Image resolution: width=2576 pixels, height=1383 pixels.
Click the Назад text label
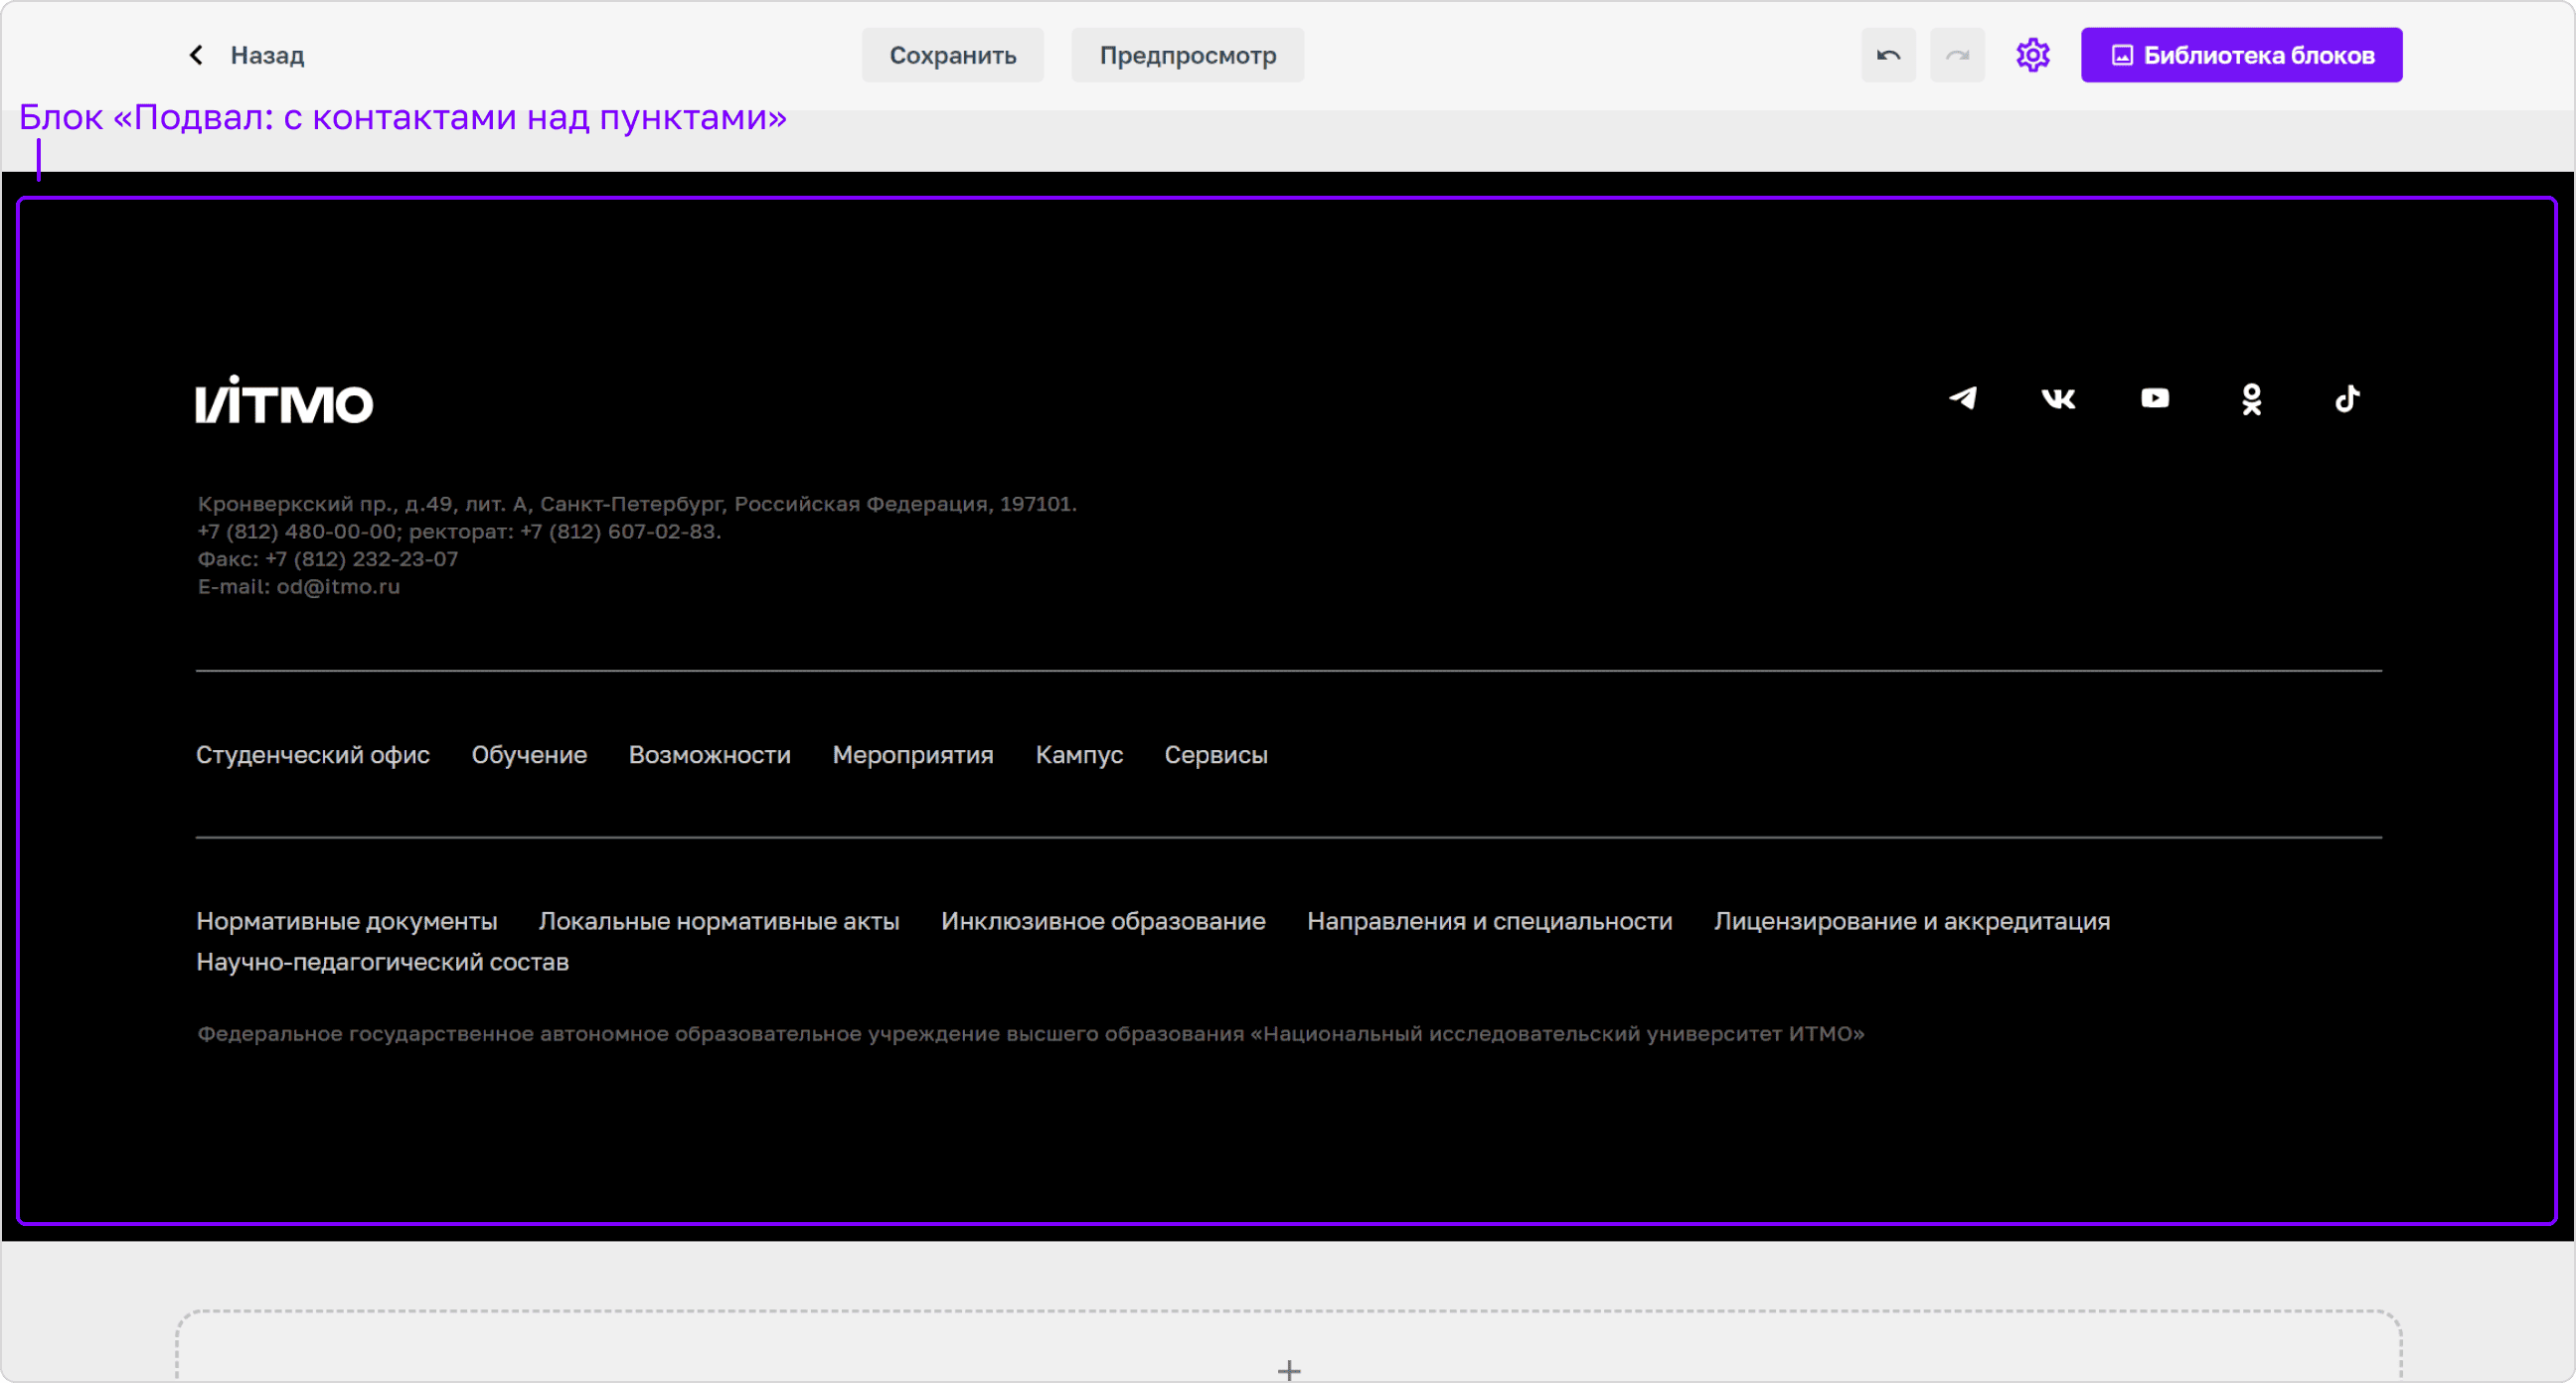[267, 55]
